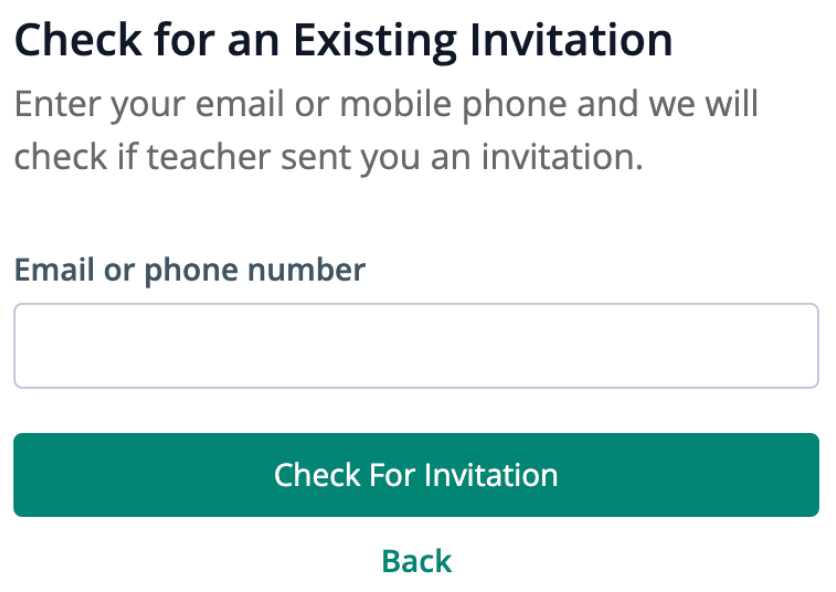
Task: Click inside the white rounded input box
Action: tap(416, 346)
